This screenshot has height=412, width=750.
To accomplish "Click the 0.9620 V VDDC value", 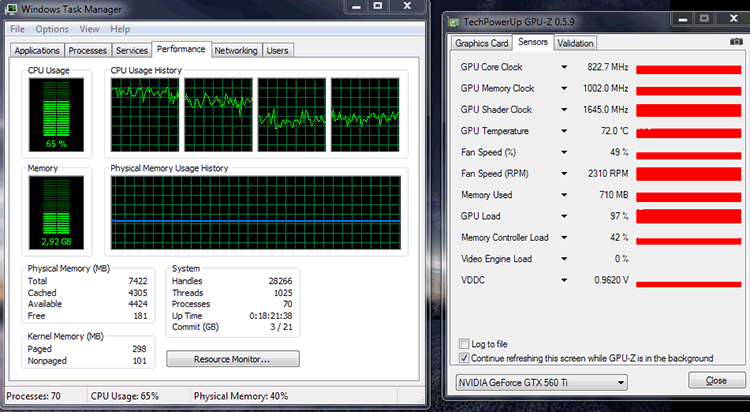I will (611, 280).
